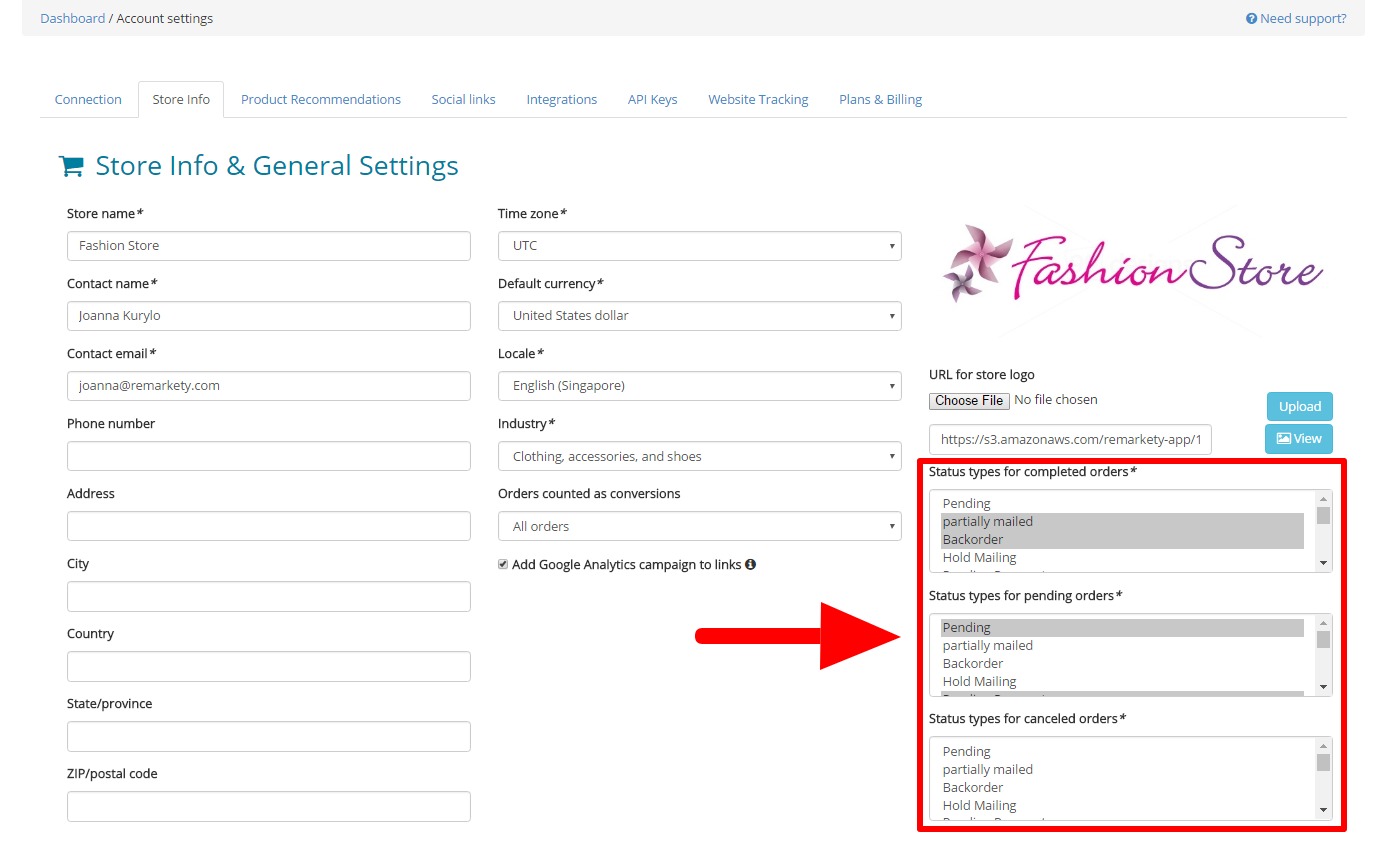This screenshot has width=1385, height=847.
Task: Switch to the Connection tab
Action: 88,99
